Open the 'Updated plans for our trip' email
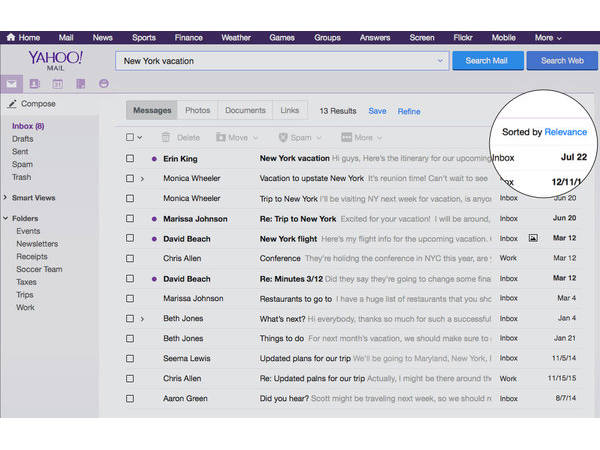Image resolution: width=600 pixels, height=450 pixels. pyautogui.click(x=352, y=359)
